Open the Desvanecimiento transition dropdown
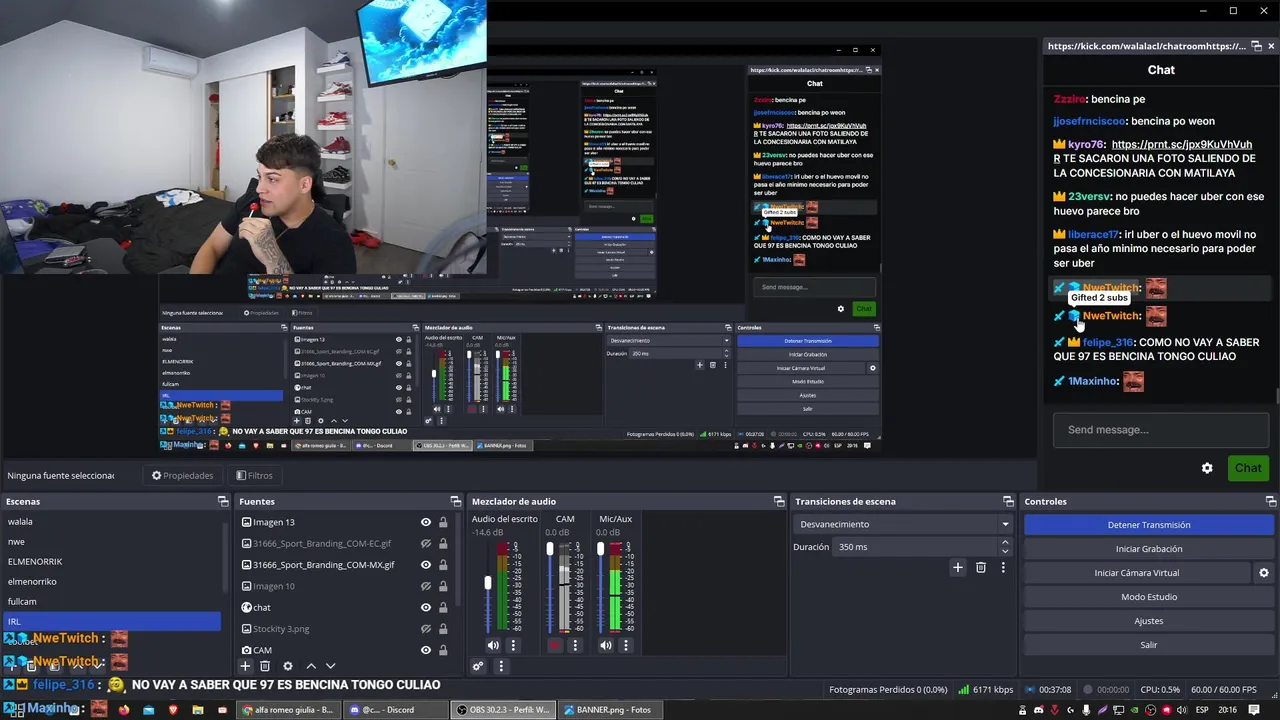Image resolution: width=1280 pixels, height=720 pixels. pyautogui.click(x=905, y=524)
